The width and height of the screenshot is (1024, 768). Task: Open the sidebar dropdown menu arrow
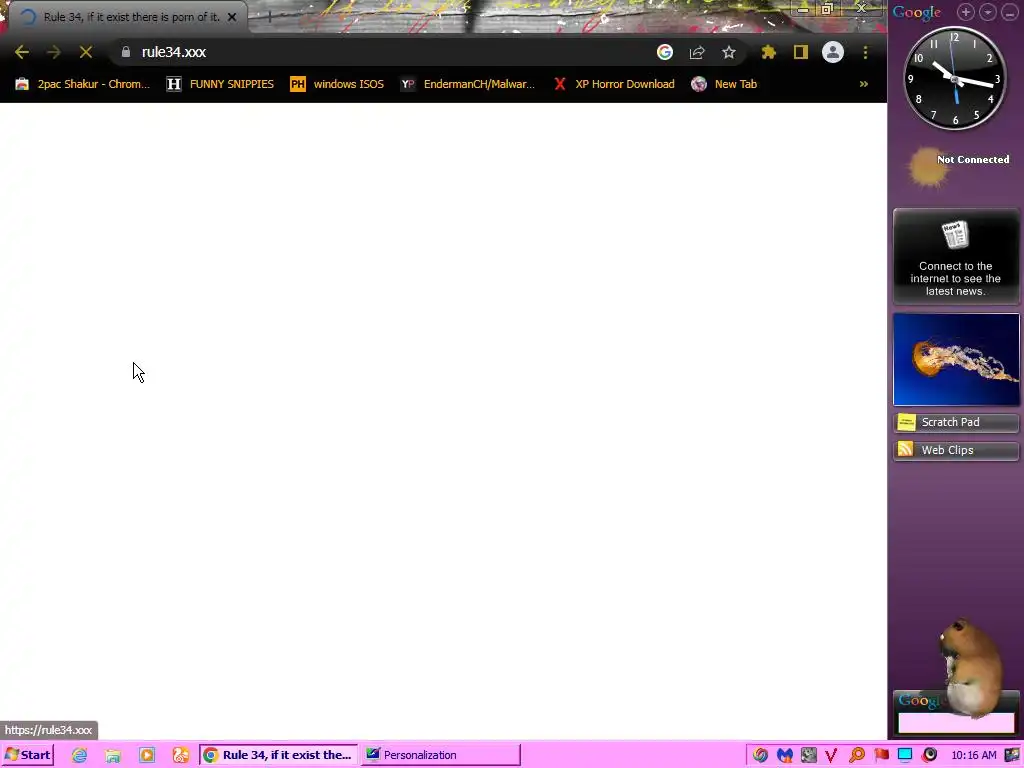tap(988, 12)
